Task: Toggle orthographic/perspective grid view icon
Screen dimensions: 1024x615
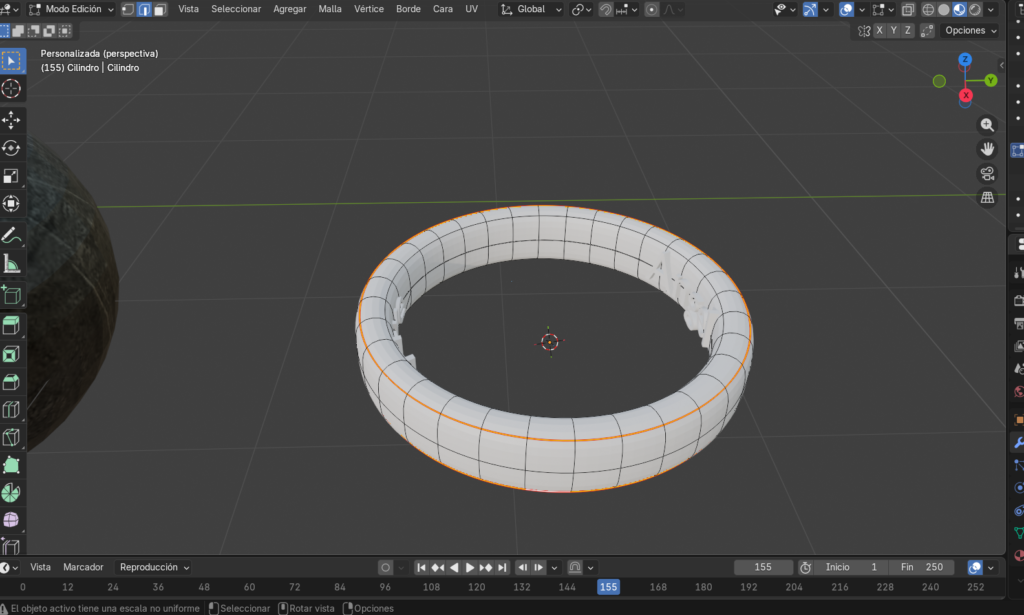Action: coord(987,197)
